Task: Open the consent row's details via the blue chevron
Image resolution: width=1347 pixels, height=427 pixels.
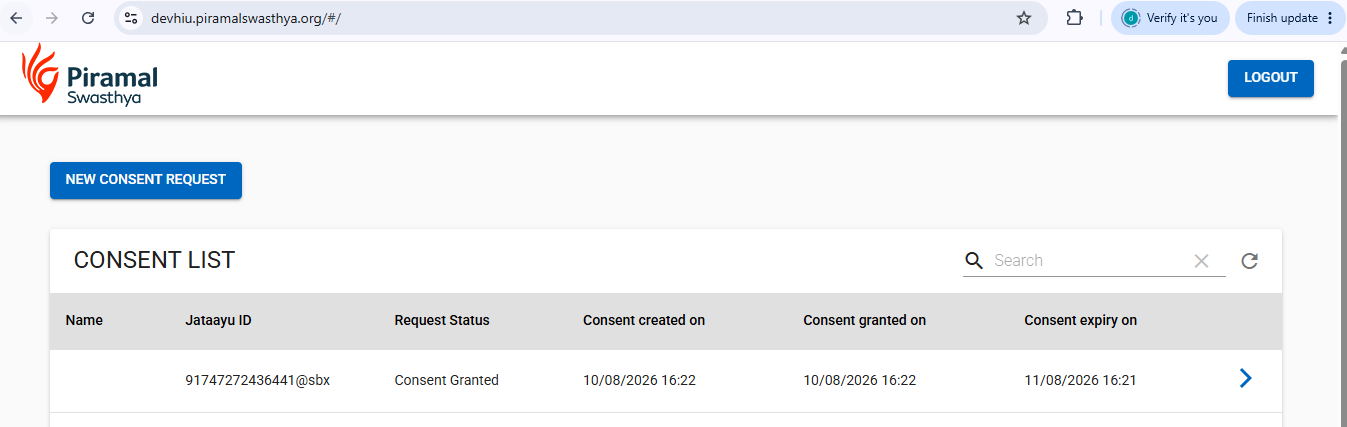Action: [1245, 378]
